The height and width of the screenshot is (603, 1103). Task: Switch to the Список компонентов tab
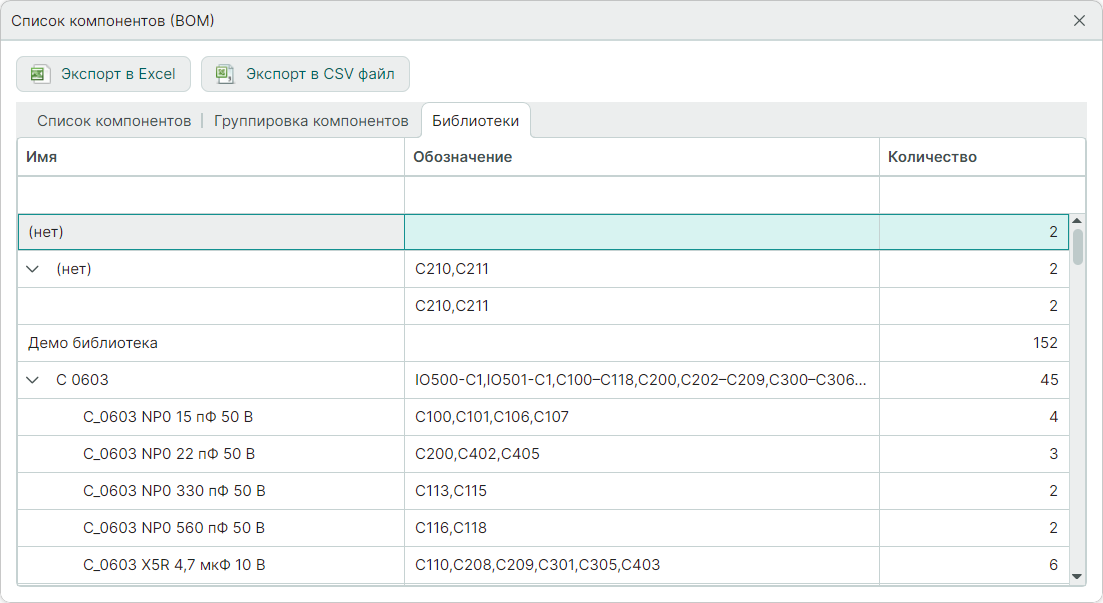114,121
